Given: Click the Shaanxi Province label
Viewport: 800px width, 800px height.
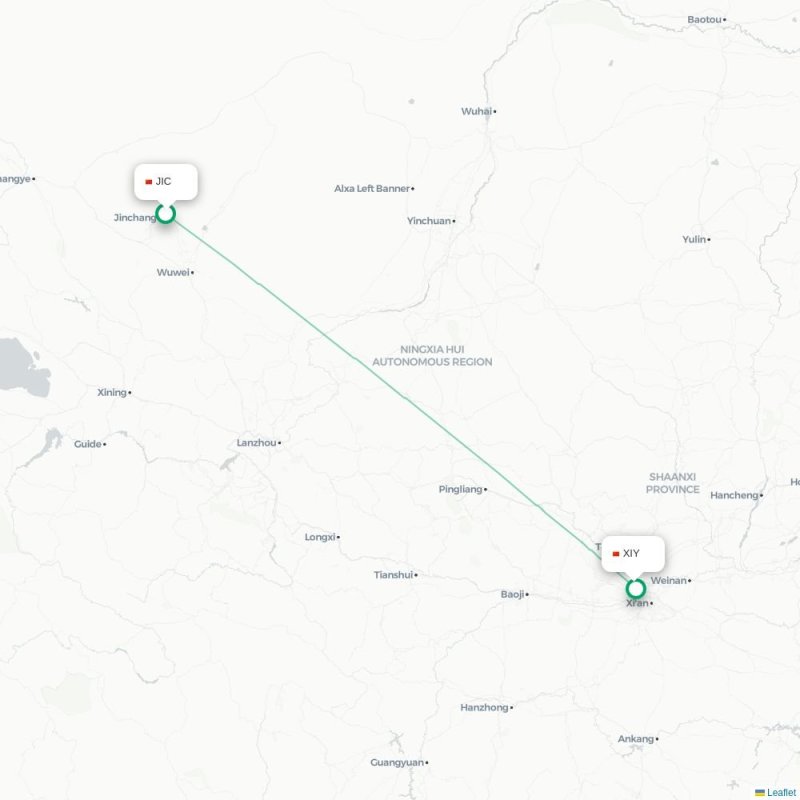Looking at the screenshot, I should [x=672, y=483].
